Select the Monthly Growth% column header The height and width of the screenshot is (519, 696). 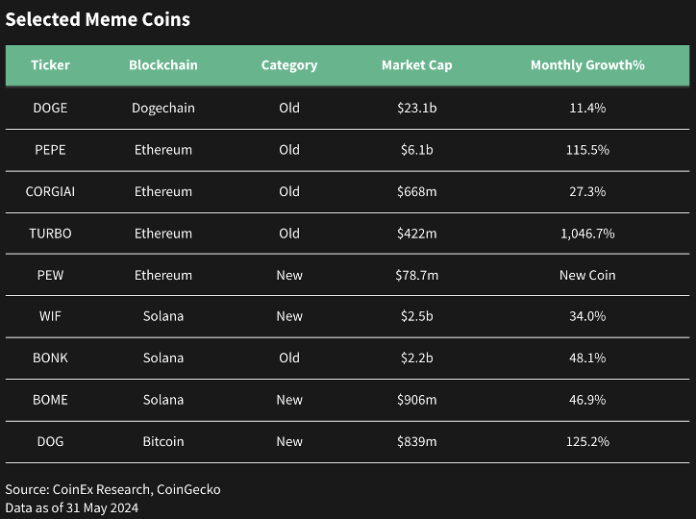coord(587,65)
